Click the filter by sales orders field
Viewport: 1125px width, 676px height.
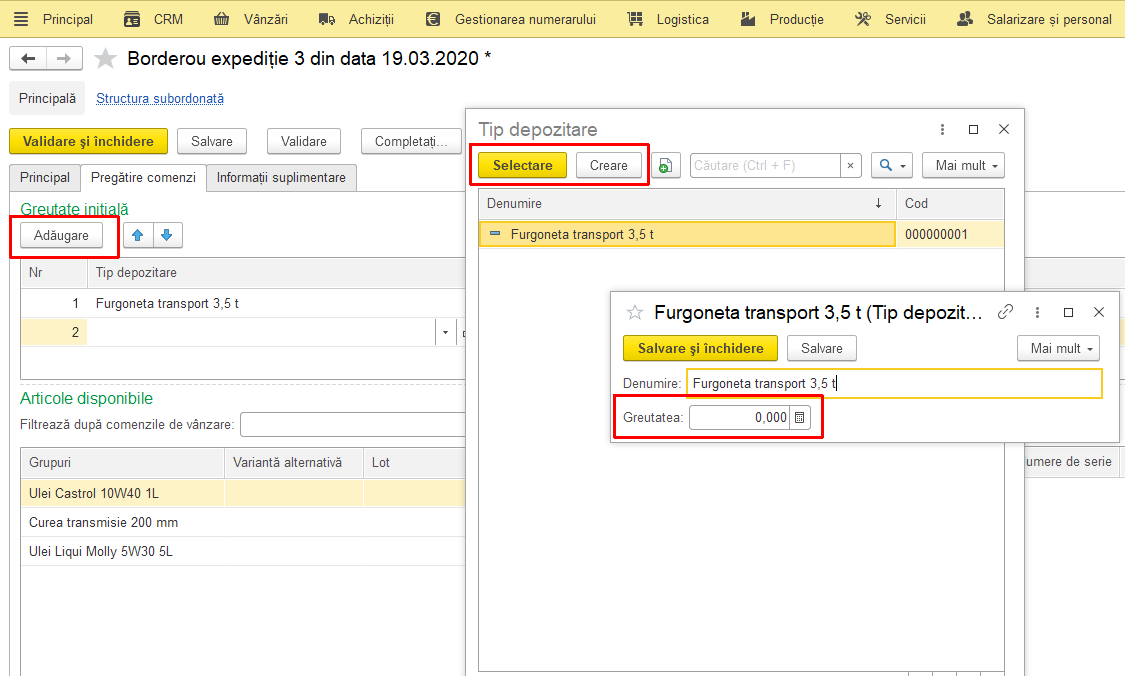point(353,424)
